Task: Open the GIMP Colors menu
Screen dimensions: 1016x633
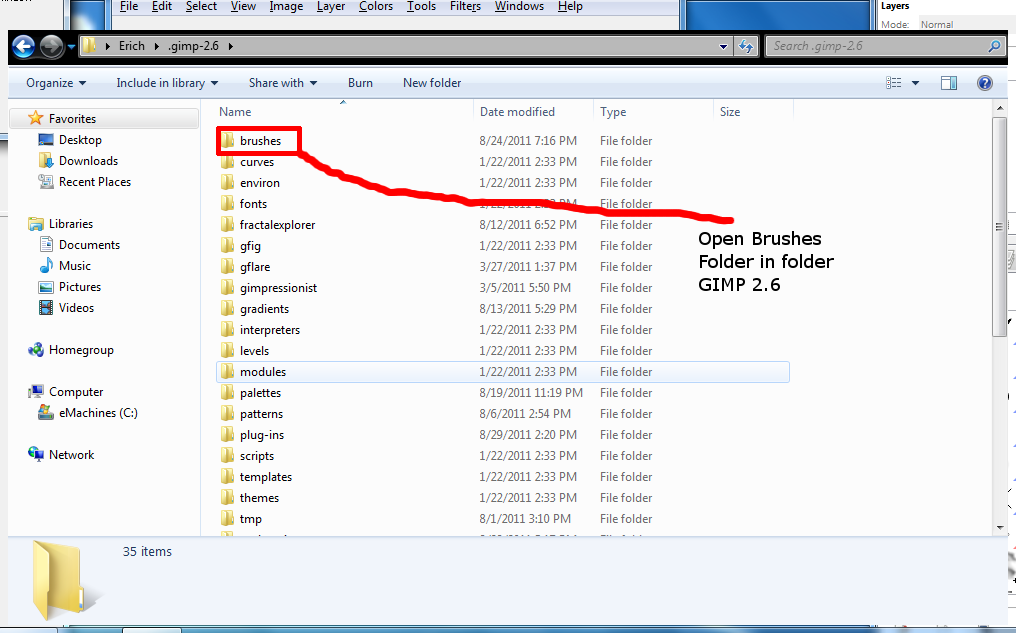Action: pyautogui.click(x=376, y=6)
